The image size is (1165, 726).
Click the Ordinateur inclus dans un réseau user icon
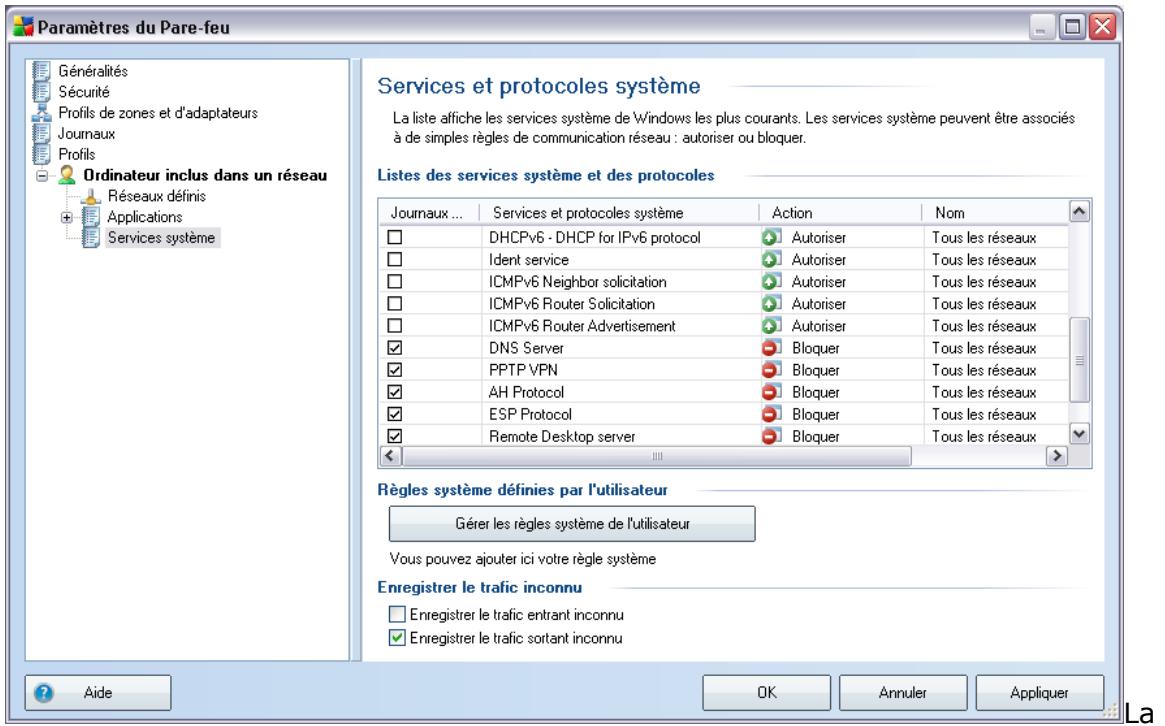(67, 175)
